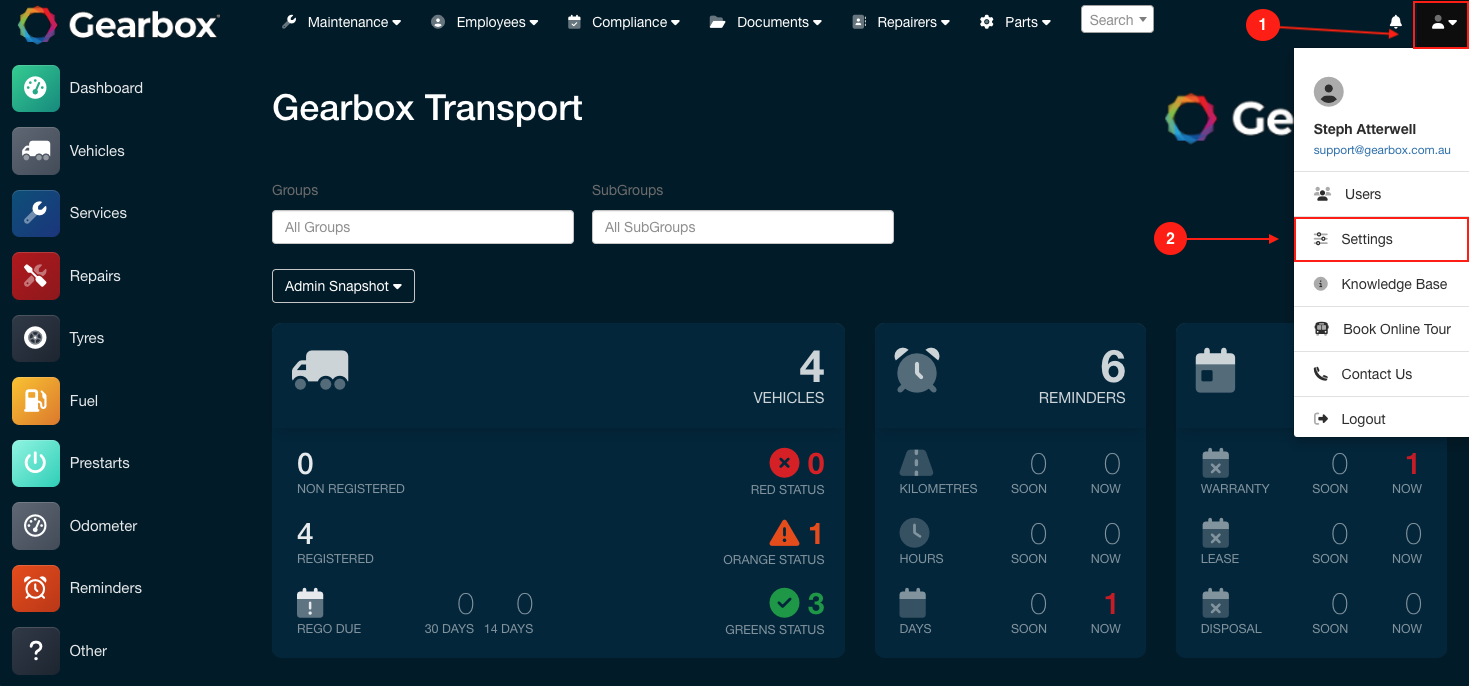Click the Reminders alarm clock card icon
Screen dimensions: 1469x686
pyautogui.click(x=917, y=369)
